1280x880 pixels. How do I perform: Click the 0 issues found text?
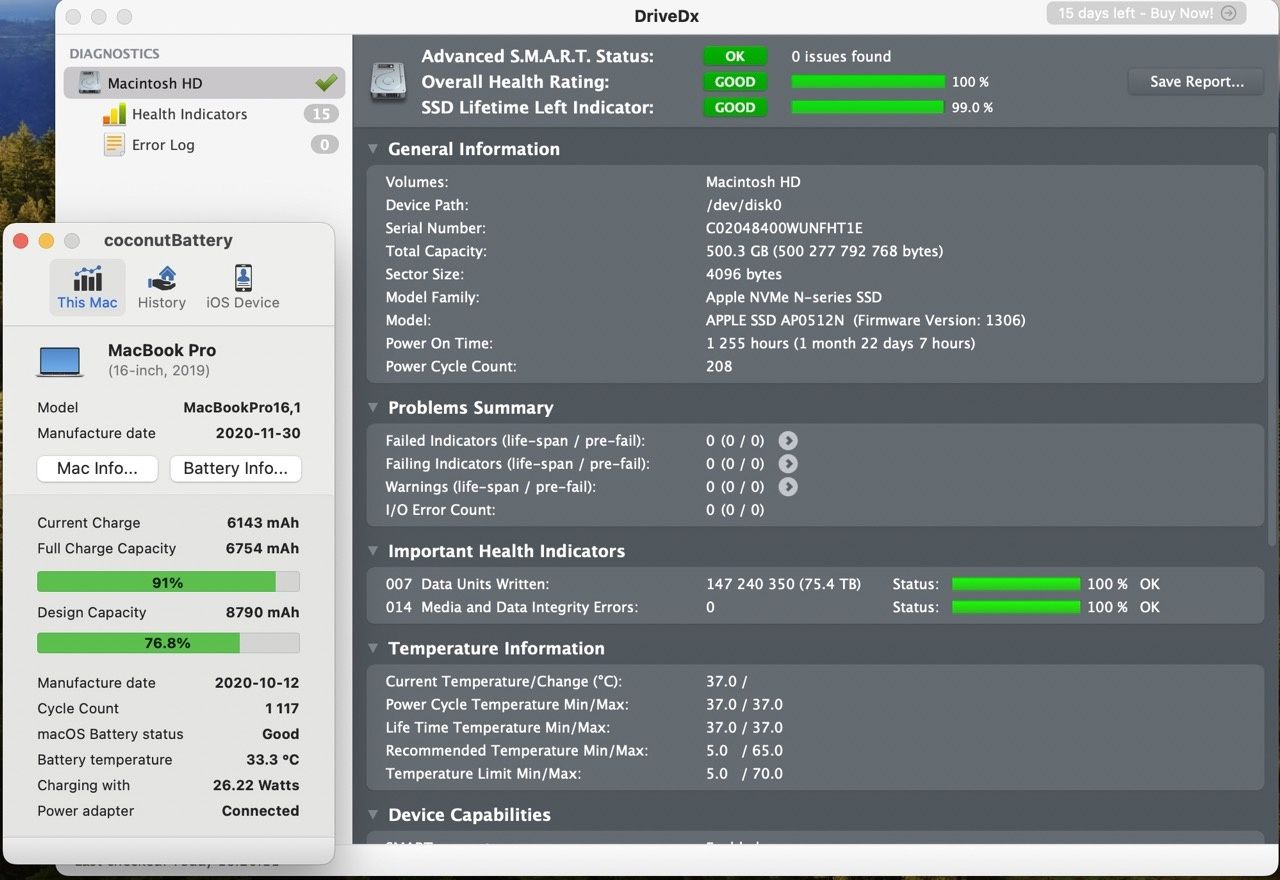click(841, 56)
